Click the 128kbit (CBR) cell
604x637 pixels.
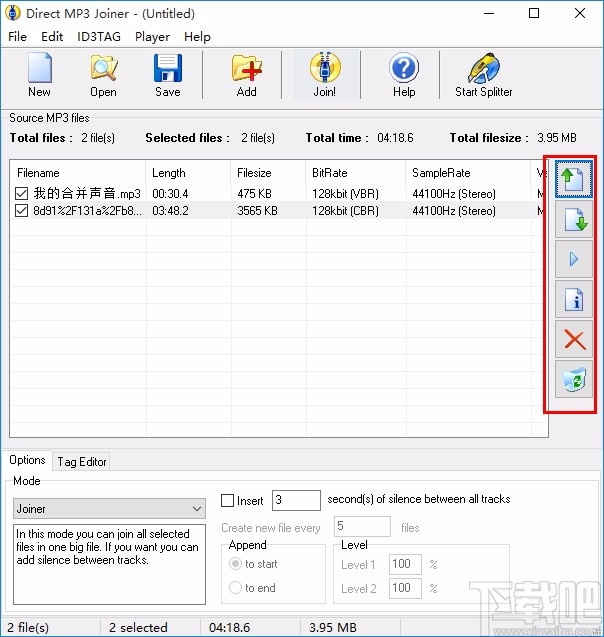point(345,211)
